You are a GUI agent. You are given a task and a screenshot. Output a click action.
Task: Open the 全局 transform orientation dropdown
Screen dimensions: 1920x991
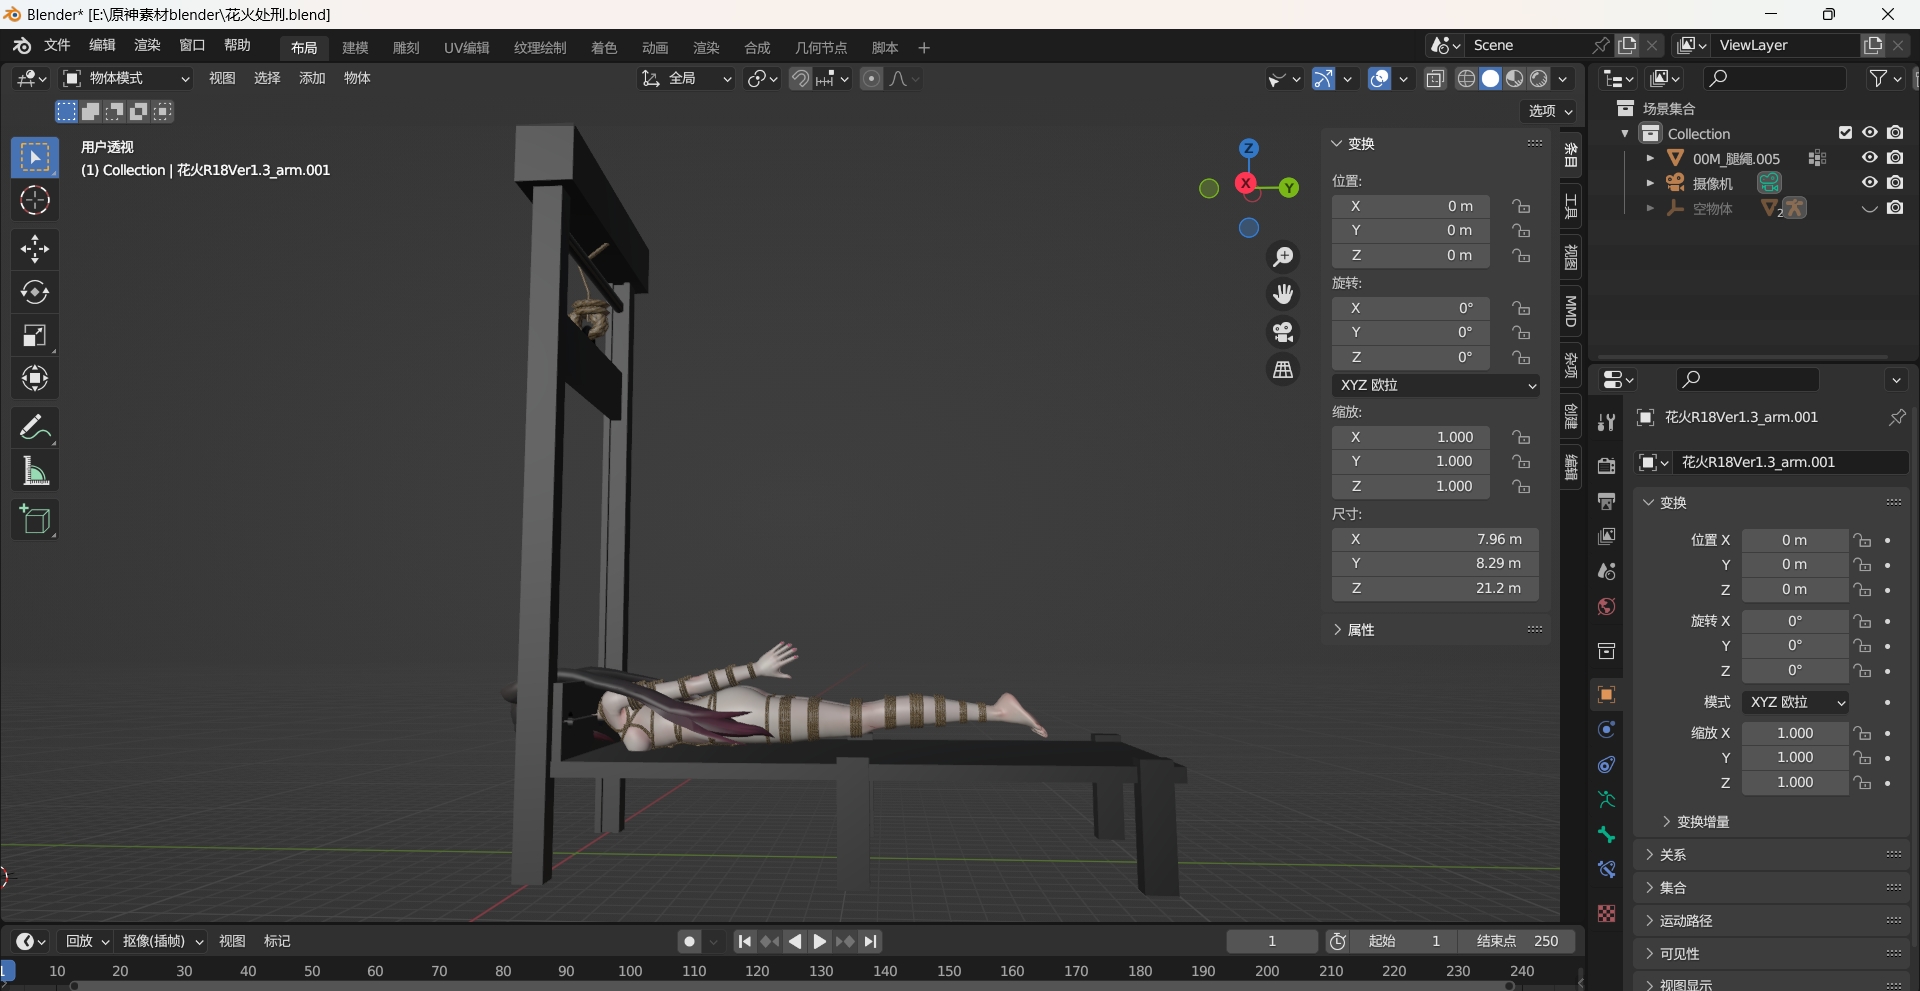(687, 79)
